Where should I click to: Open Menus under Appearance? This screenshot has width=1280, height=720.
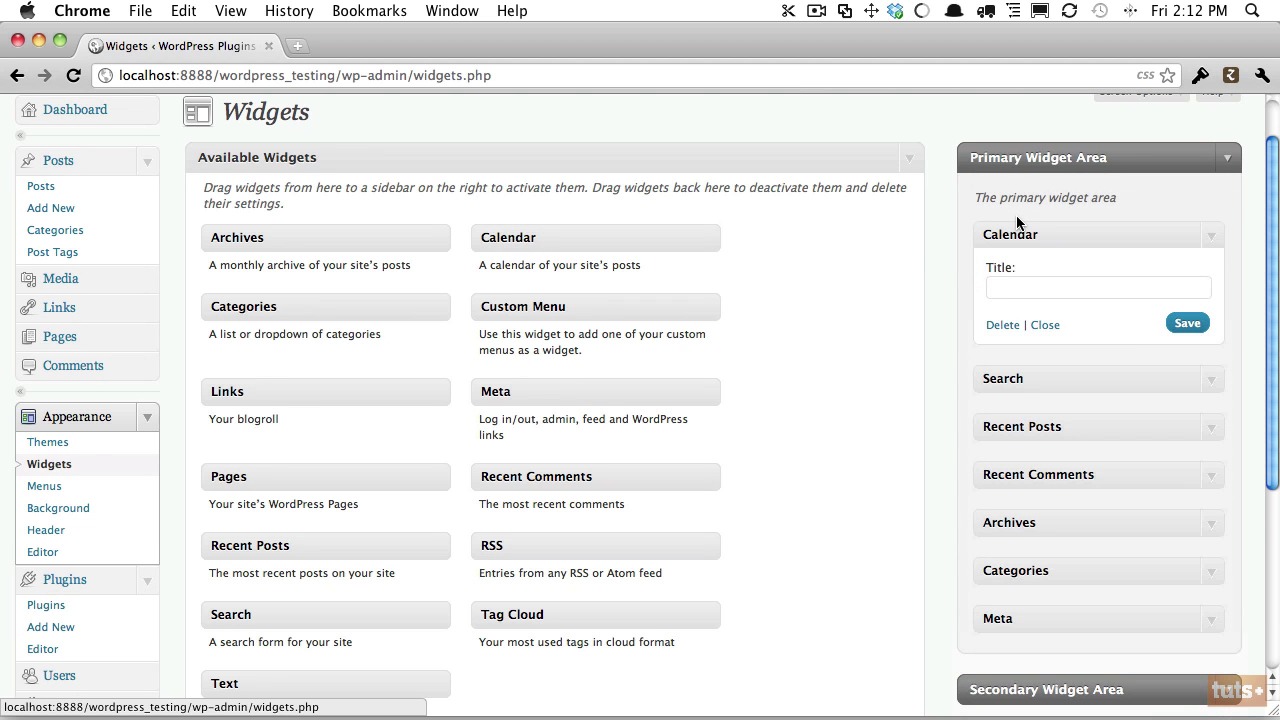coord(44,486)
